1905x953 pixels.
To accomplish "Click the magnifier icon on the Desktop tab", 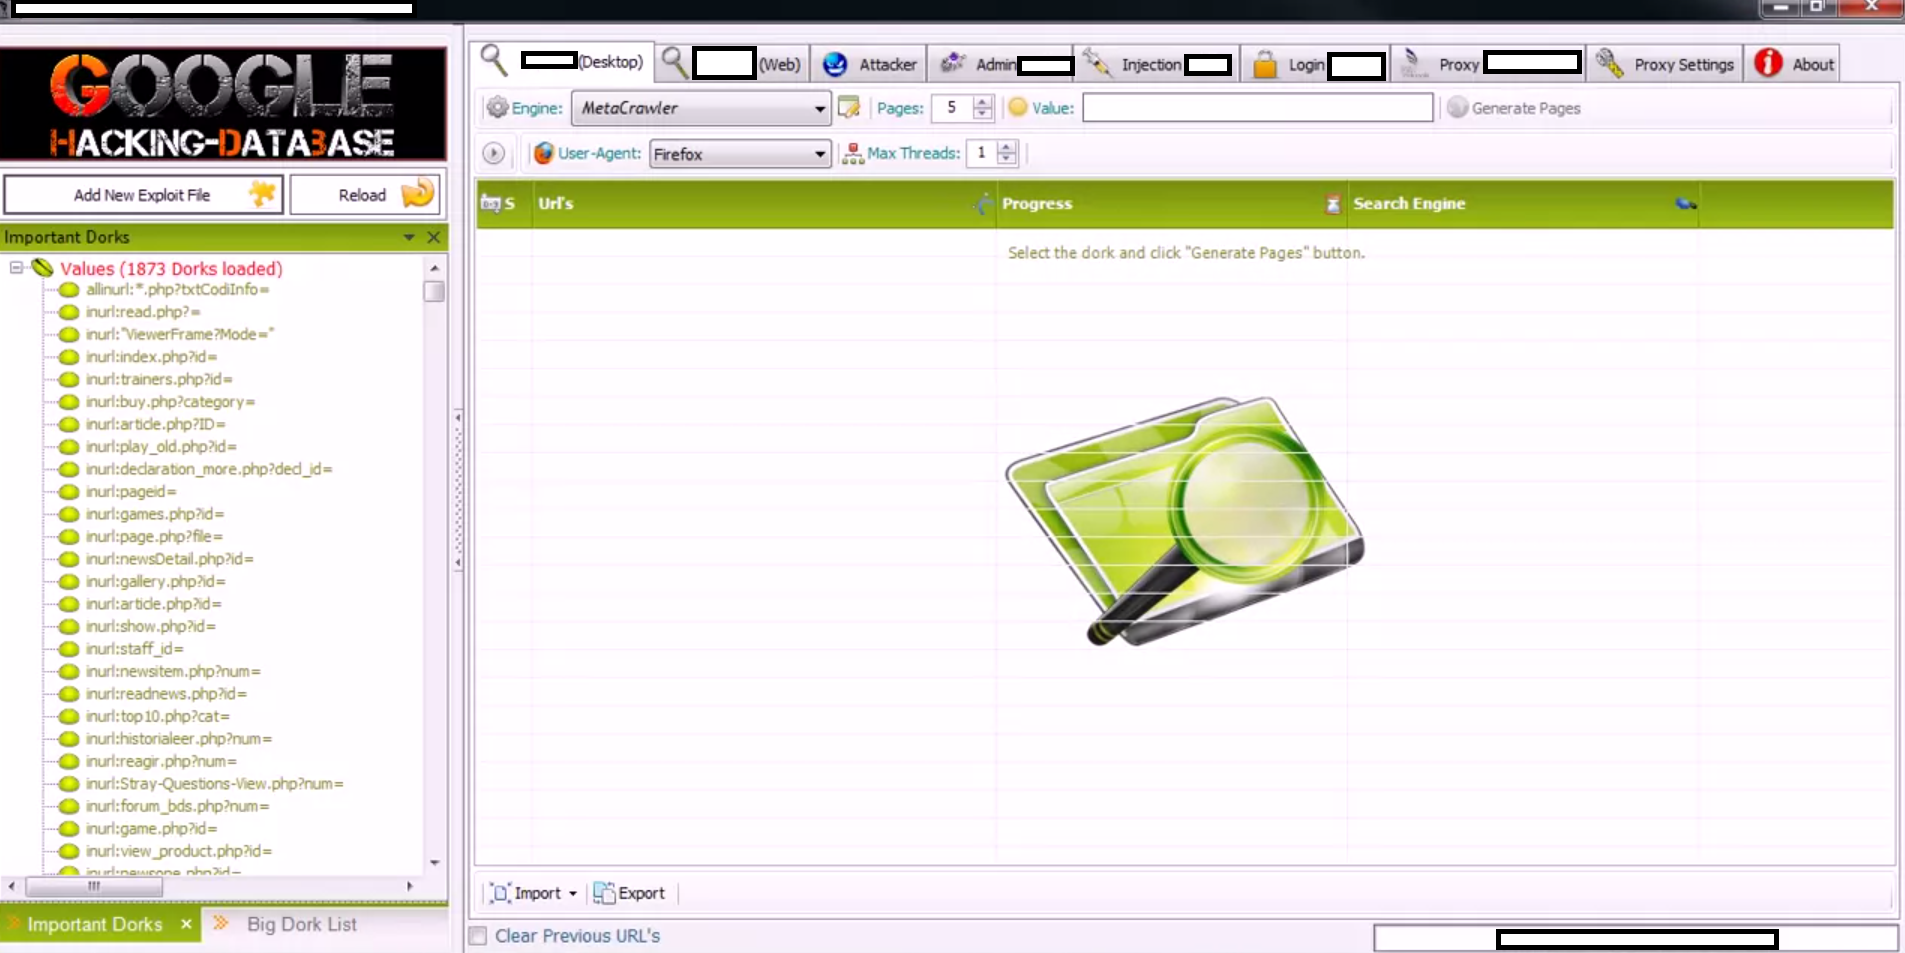I will 494,60.
